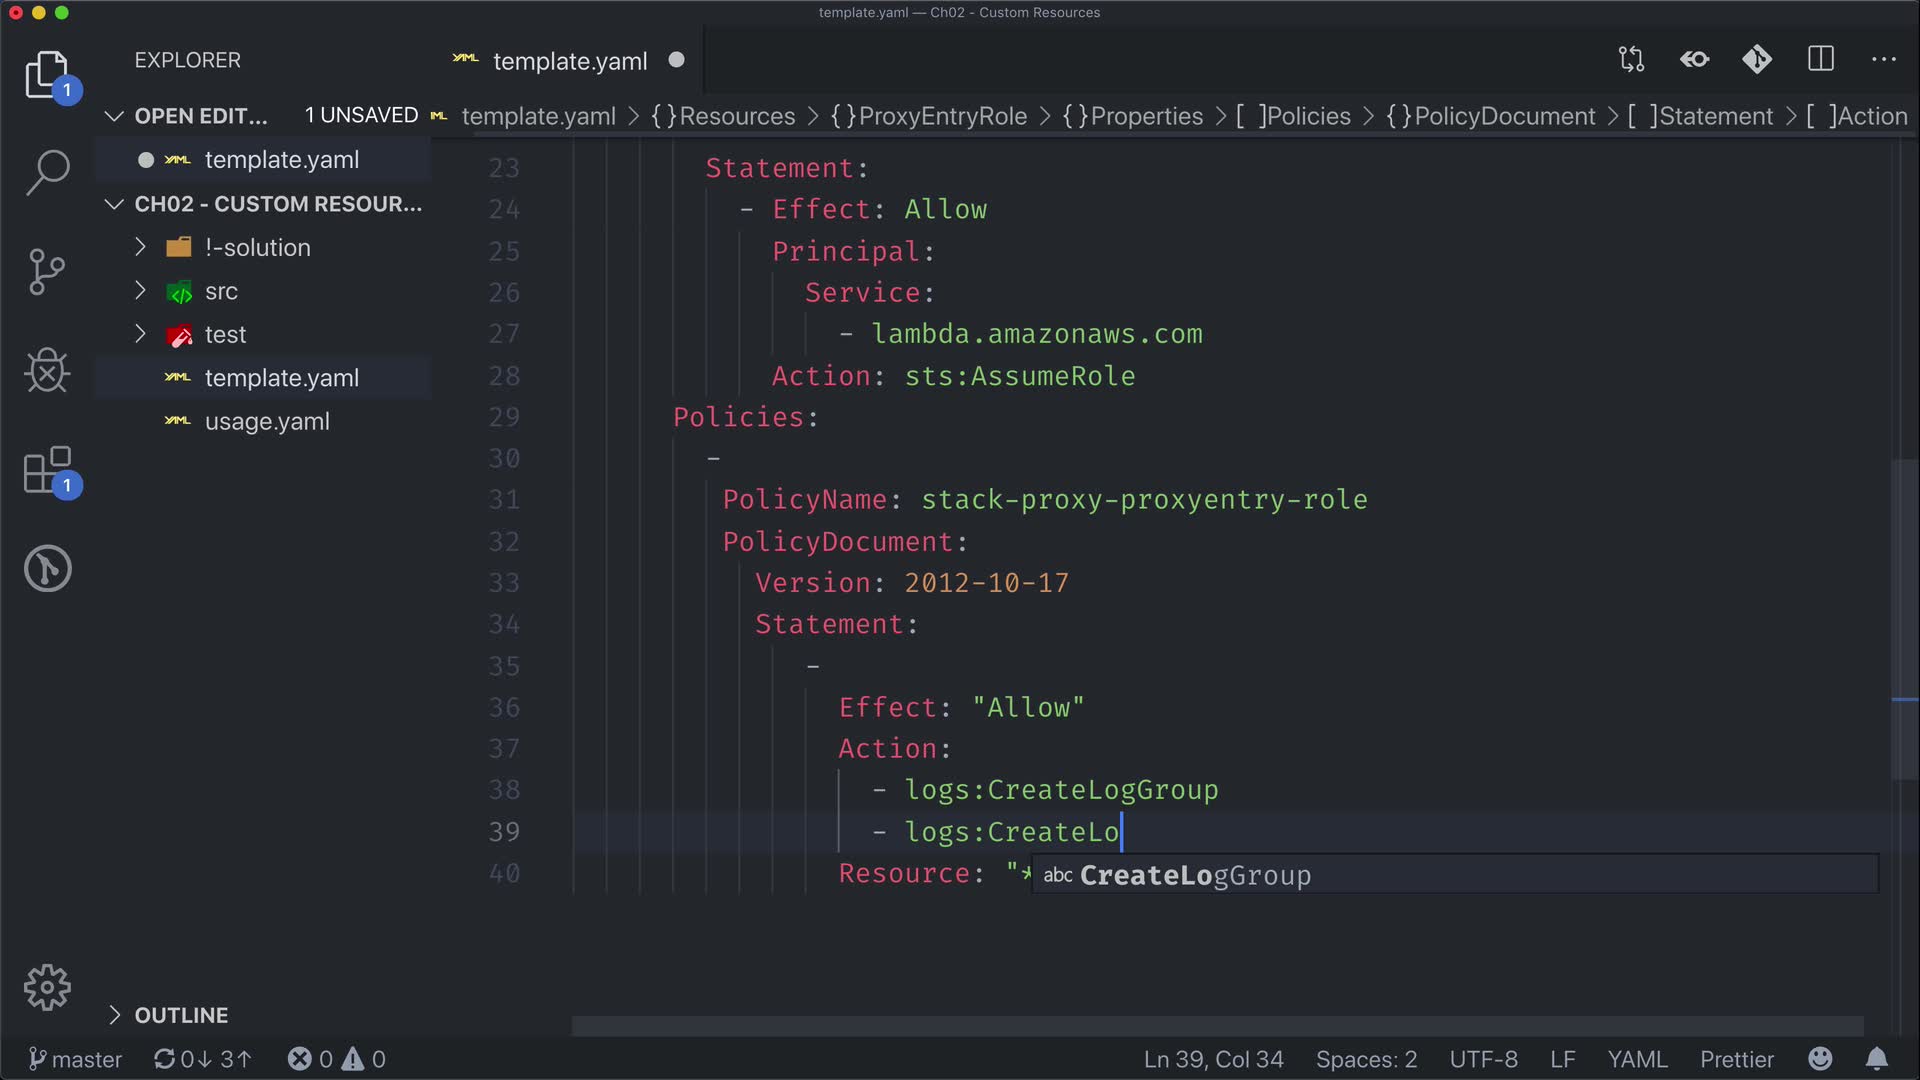This screenshot has height=1080, width=1920.
Task: Open the GitLens icon in activity bar
Action: pyautogui.click(x=47, y=569)
